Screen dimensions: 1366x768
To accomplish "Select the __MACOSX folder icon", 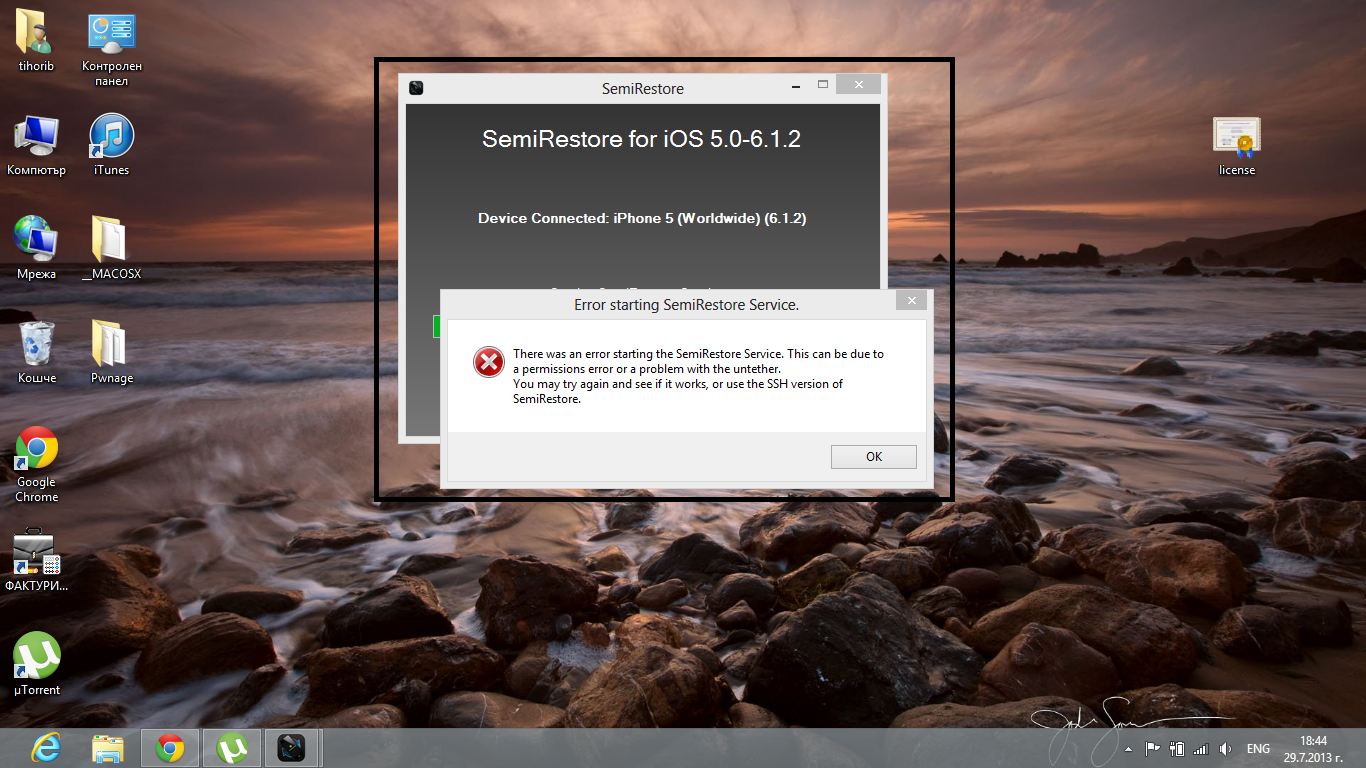I will [x=112, y=248].
